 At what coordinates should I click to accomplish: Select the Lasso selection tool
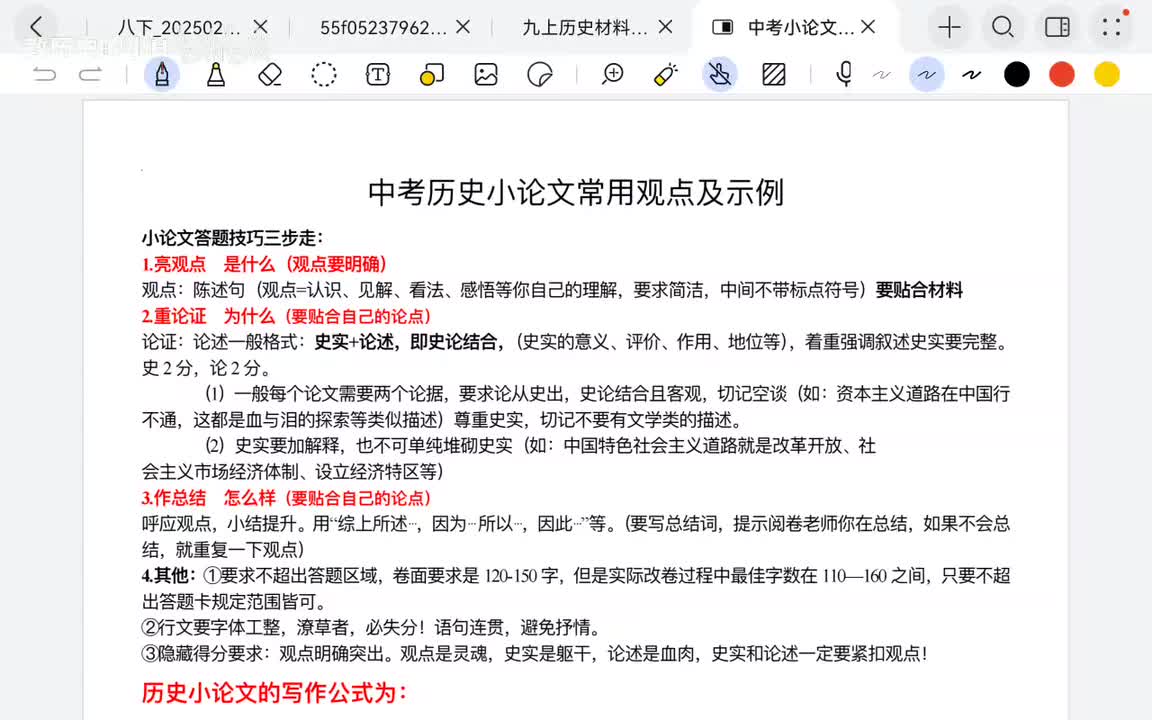click(323, 74)
